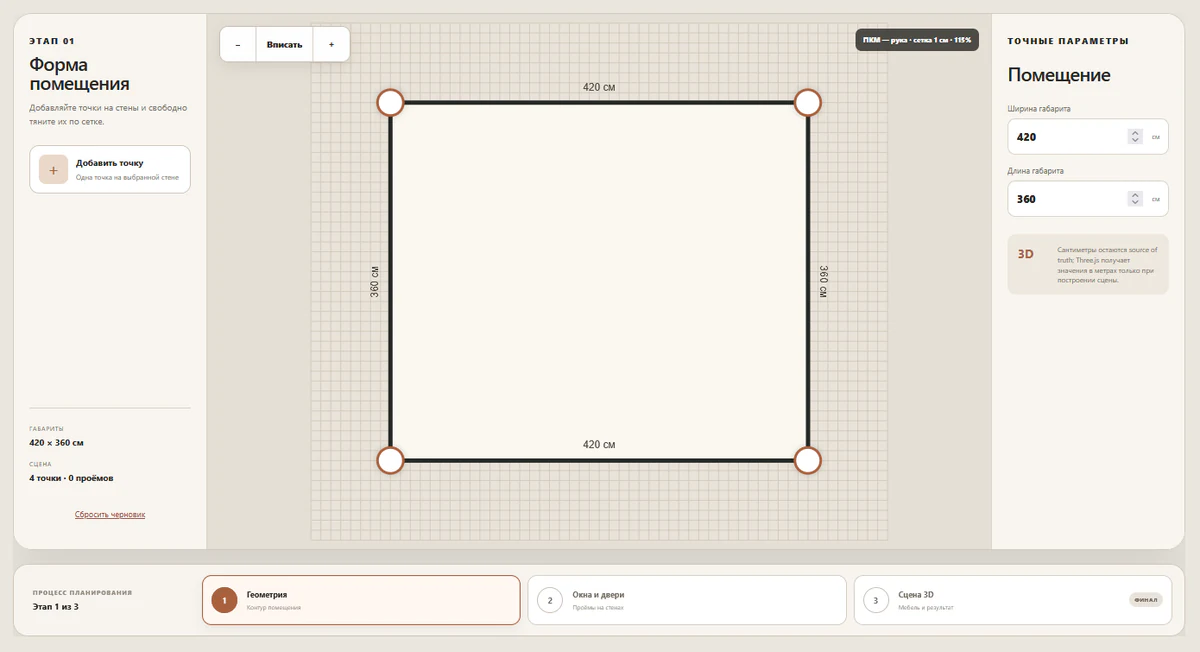Click the Помещение heading in parameters panel
Screen dimensions: 1200x652
click(1059, 75)
